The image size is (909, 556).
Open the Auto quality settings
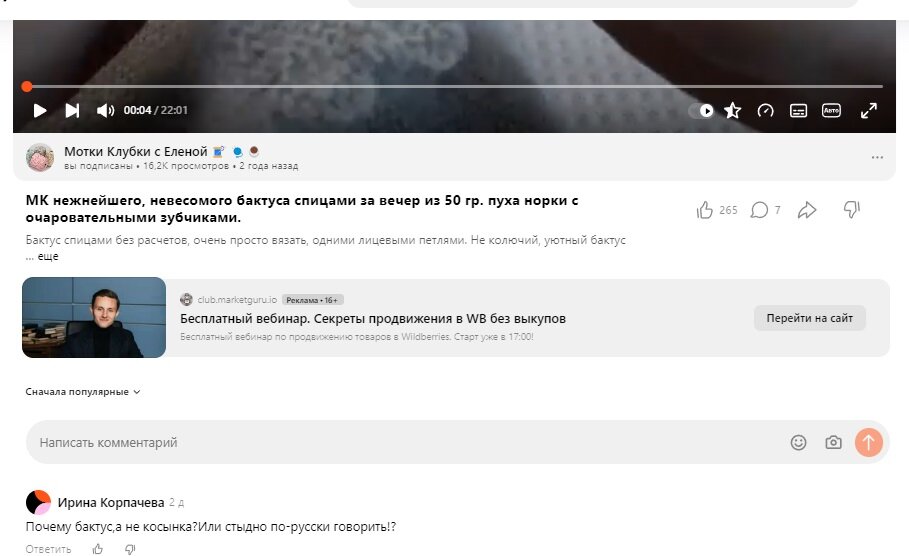(831, 110)
